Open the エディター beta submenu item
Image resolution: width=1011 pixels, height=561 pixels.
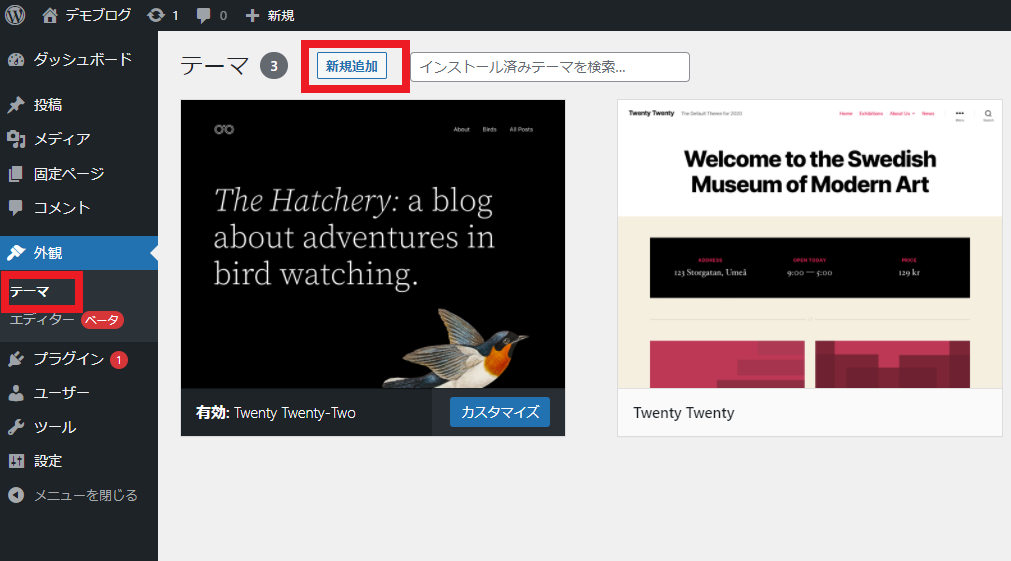tap(42, 320)
